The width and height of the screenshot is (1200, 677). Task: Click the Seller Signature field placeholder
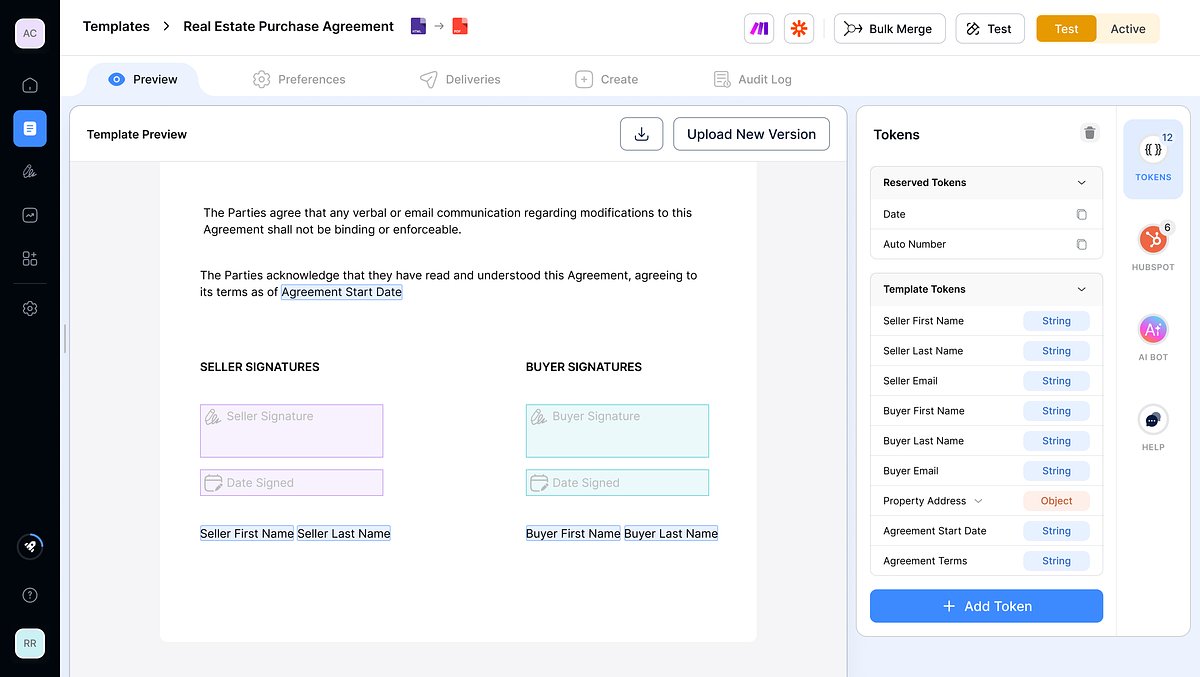[x=291, y=430]
